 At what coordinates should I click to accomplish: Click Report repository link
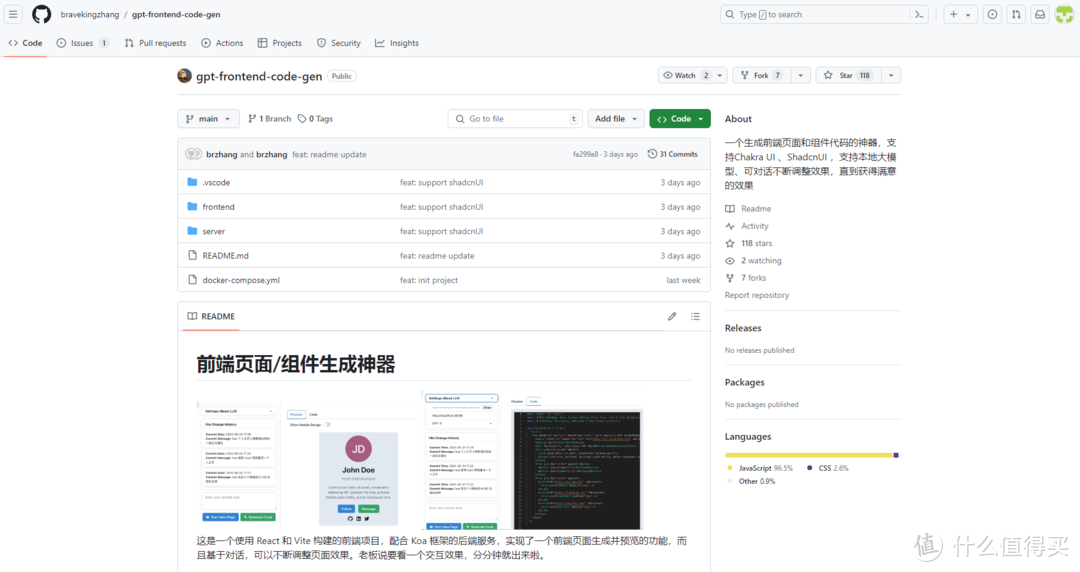[756, 295]
